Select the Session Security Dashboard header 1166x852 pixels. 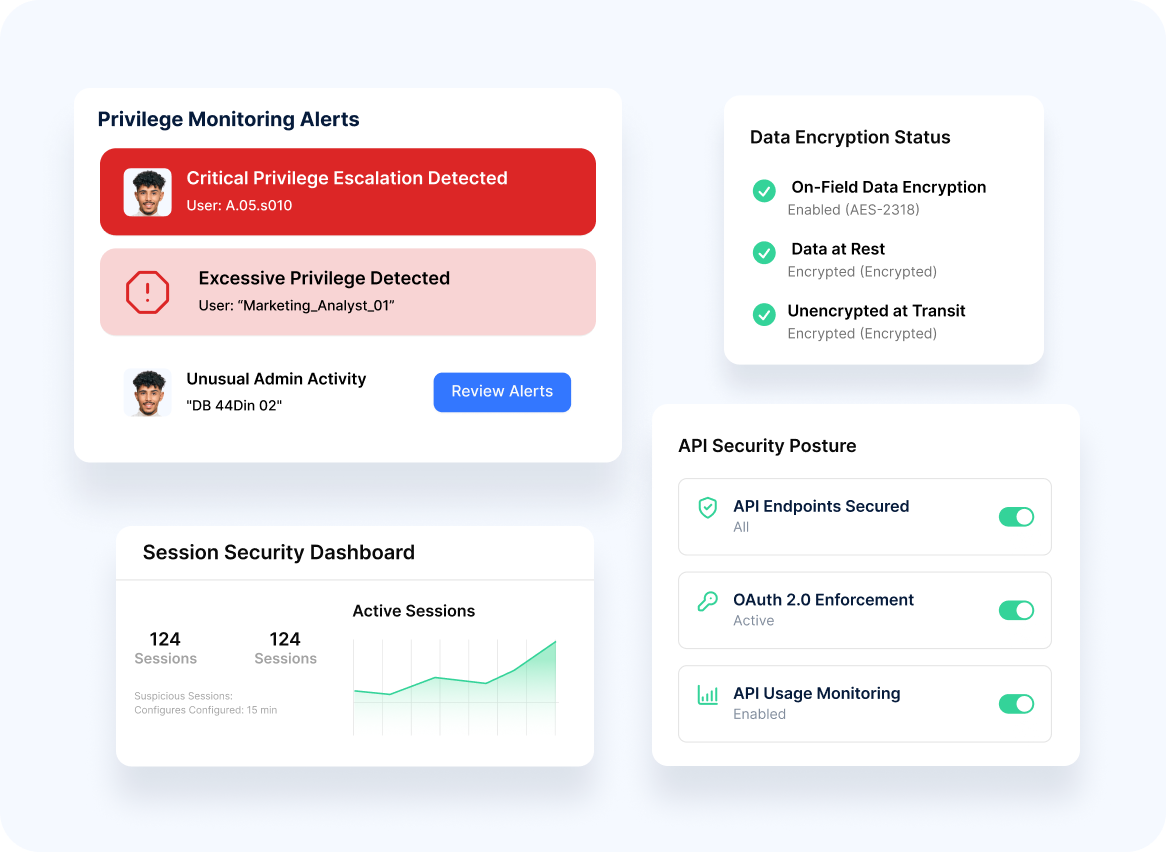pos(279,553)
